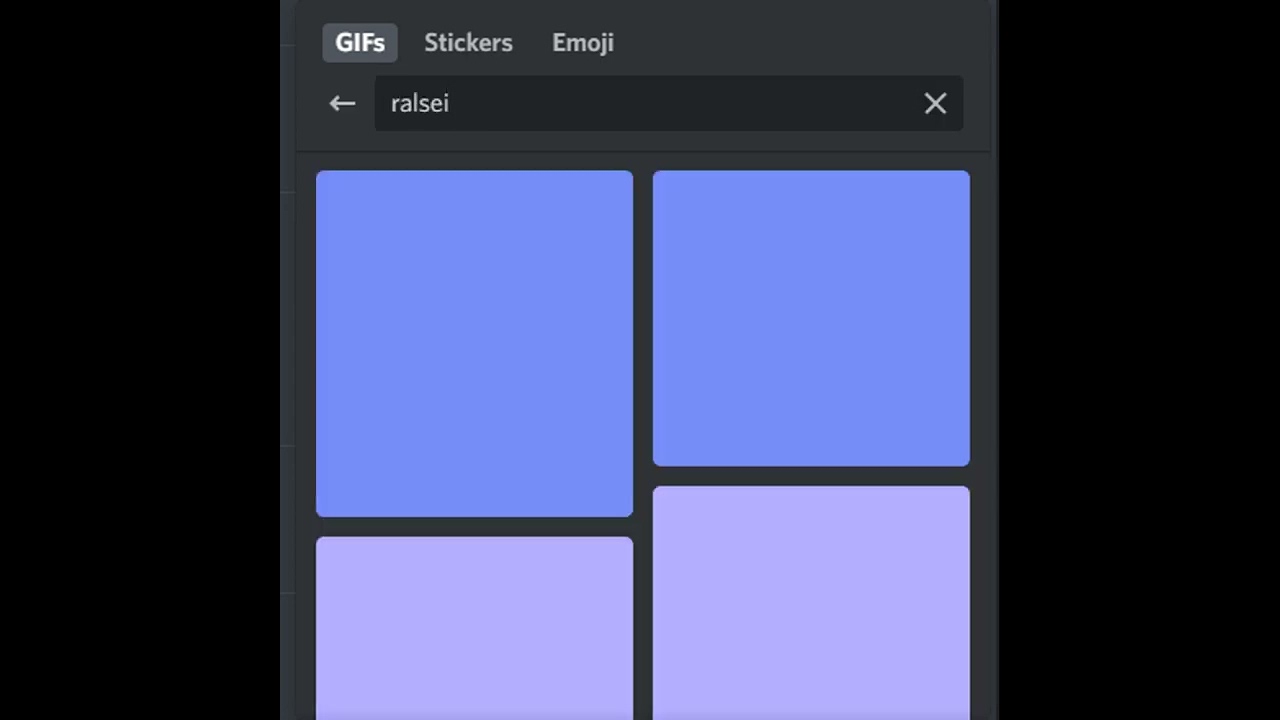Viewport: 1280px width, 720px height.
Task: Return to GIF categories via left arrow
Action: 342,103
